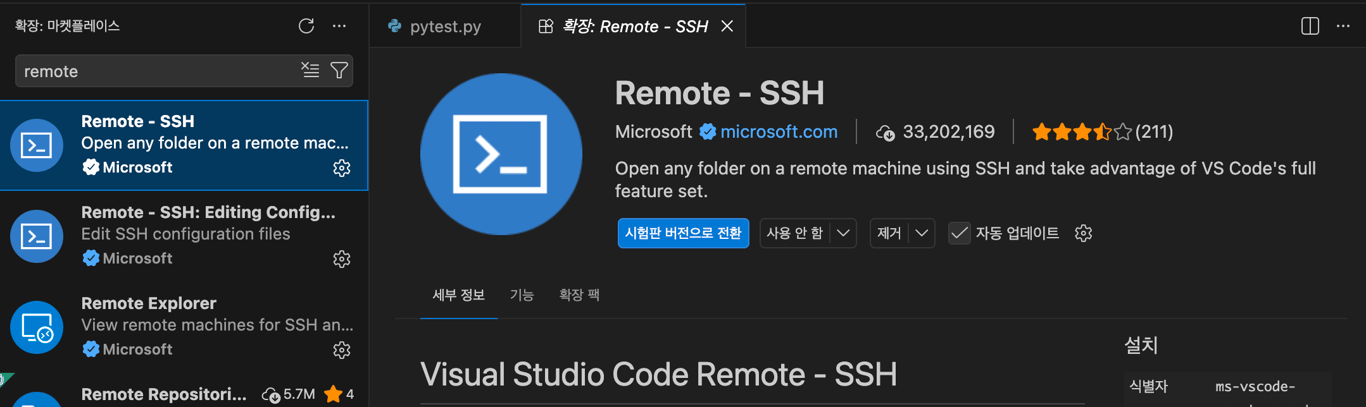Open the 기능 tab
Viewport: 1366px width, 407px height.
pos(522,295)
